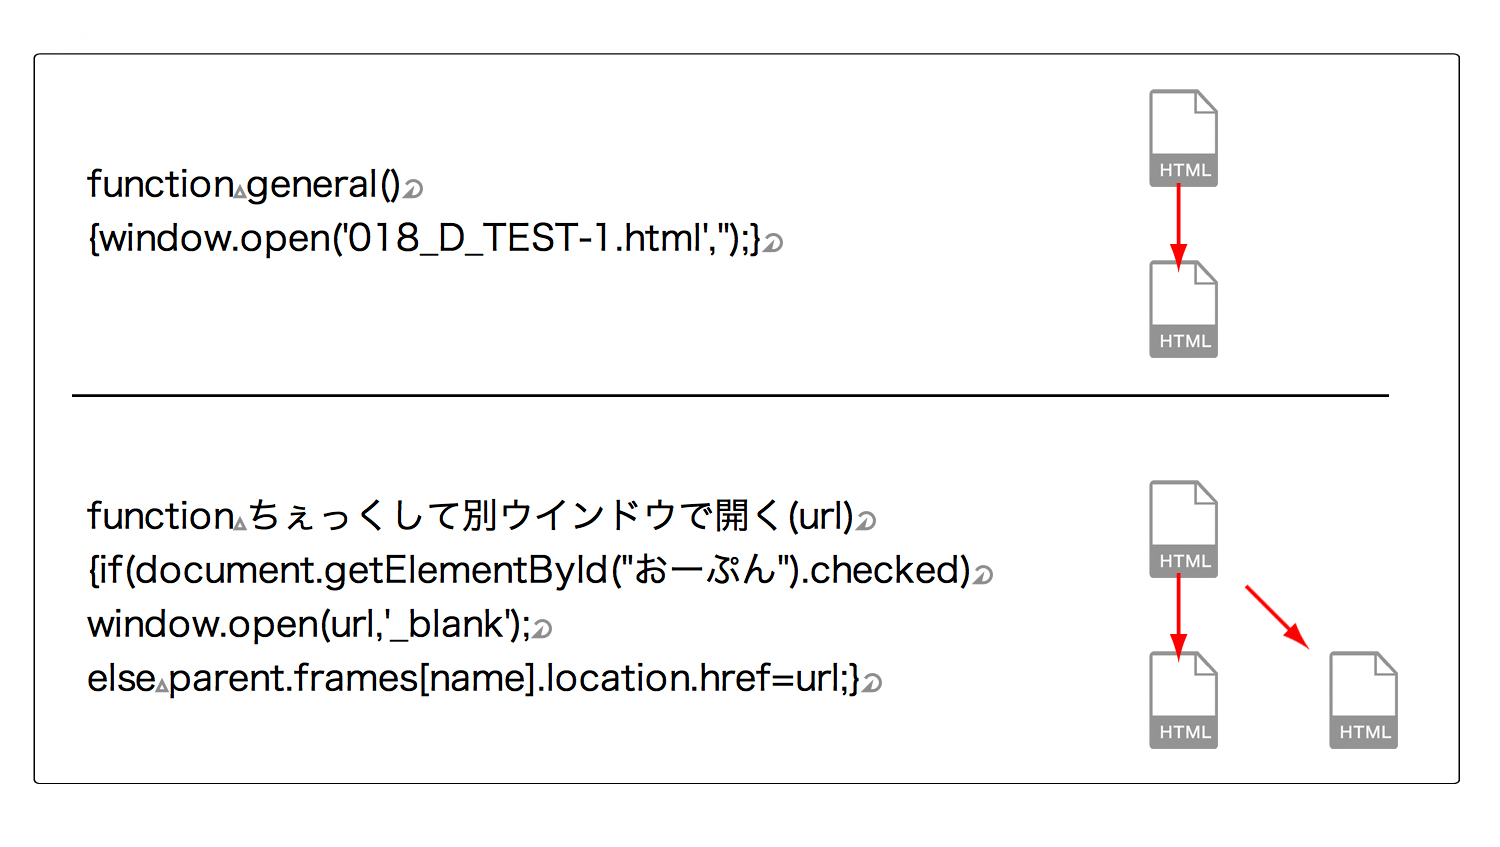The width and height of the screenshot is (1500, 847).
Task: Click the red vertical arrow in the upper diagram
Action: tap(1178, 226)
